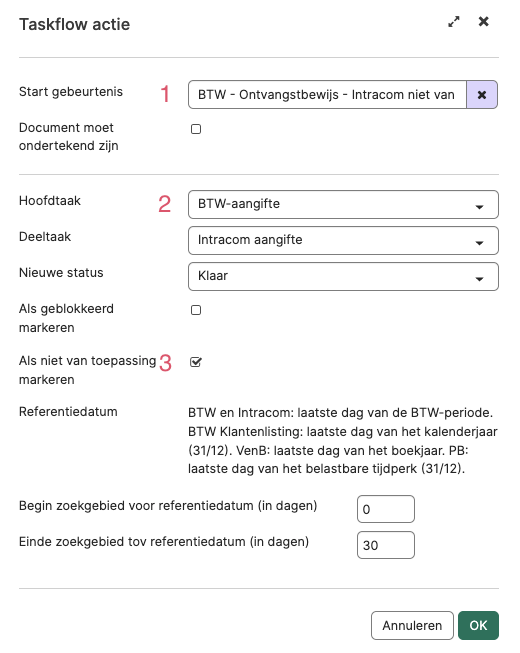Click the 'Start gebeurtenis' label
This screenshot has height=653, width=520.
pos(71,92)
